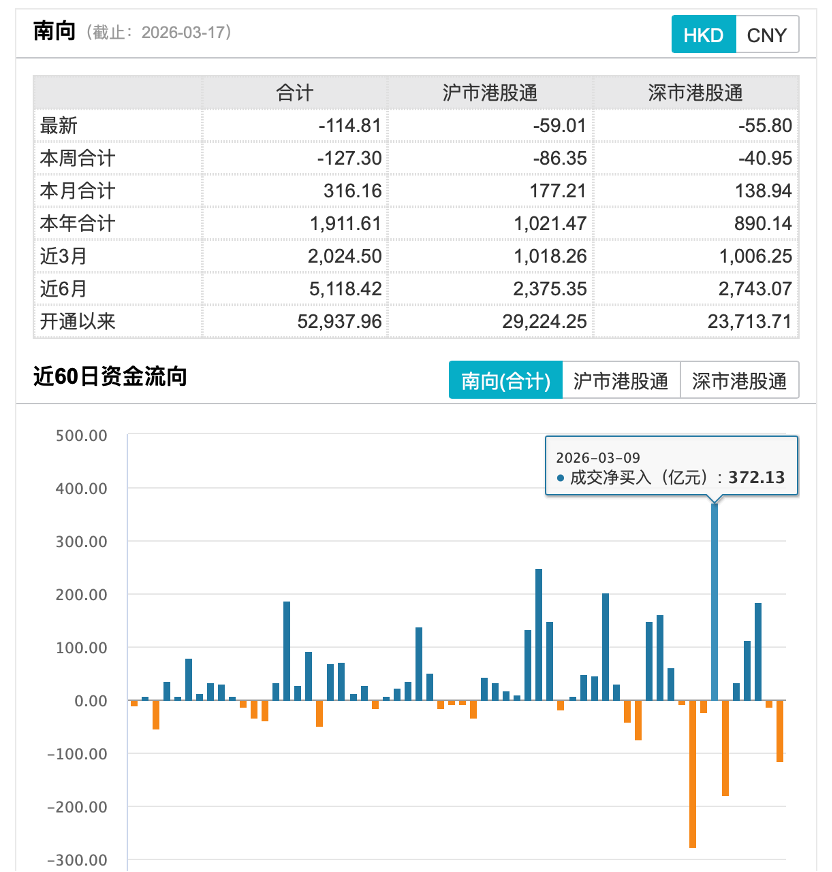The width and height of the screenshot is (832, 872).
Task: Select the tallest blue bar on 2026-03-09
Action: 713,600
